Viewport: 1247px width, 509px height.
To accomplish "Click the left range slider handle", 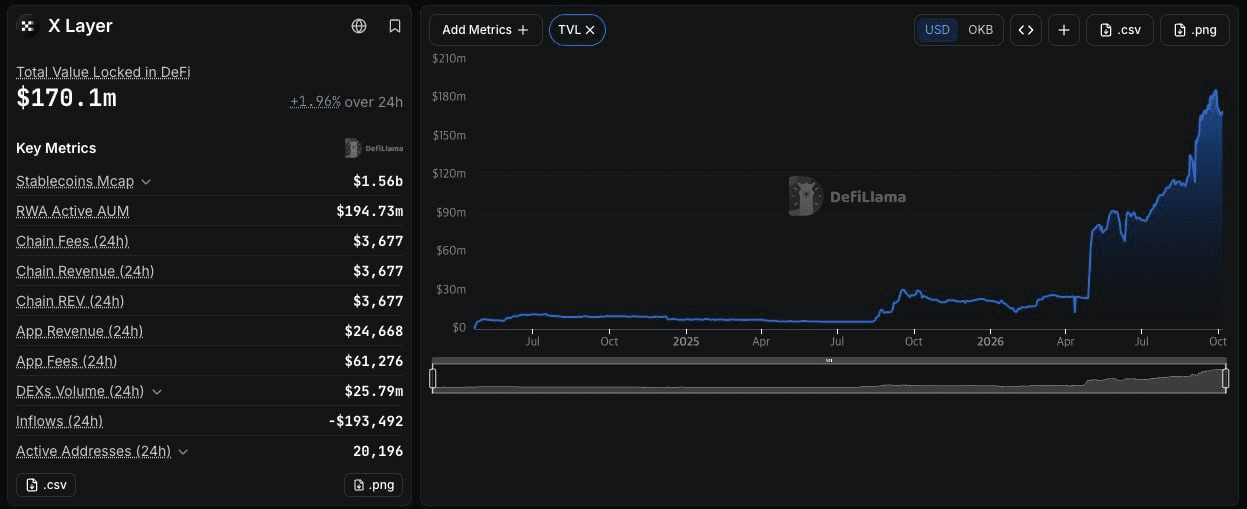I will 433,378.
